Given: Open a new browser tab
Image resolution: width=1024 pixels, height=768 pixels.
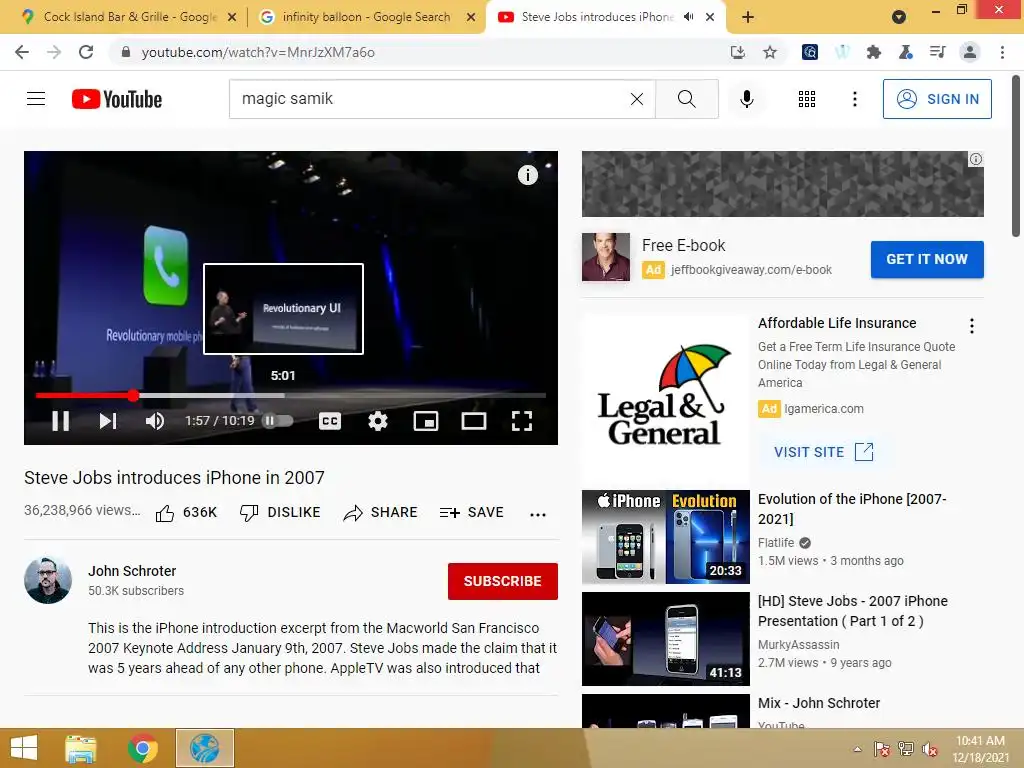Looking at the screenshot, I should (x=748, y=17).
